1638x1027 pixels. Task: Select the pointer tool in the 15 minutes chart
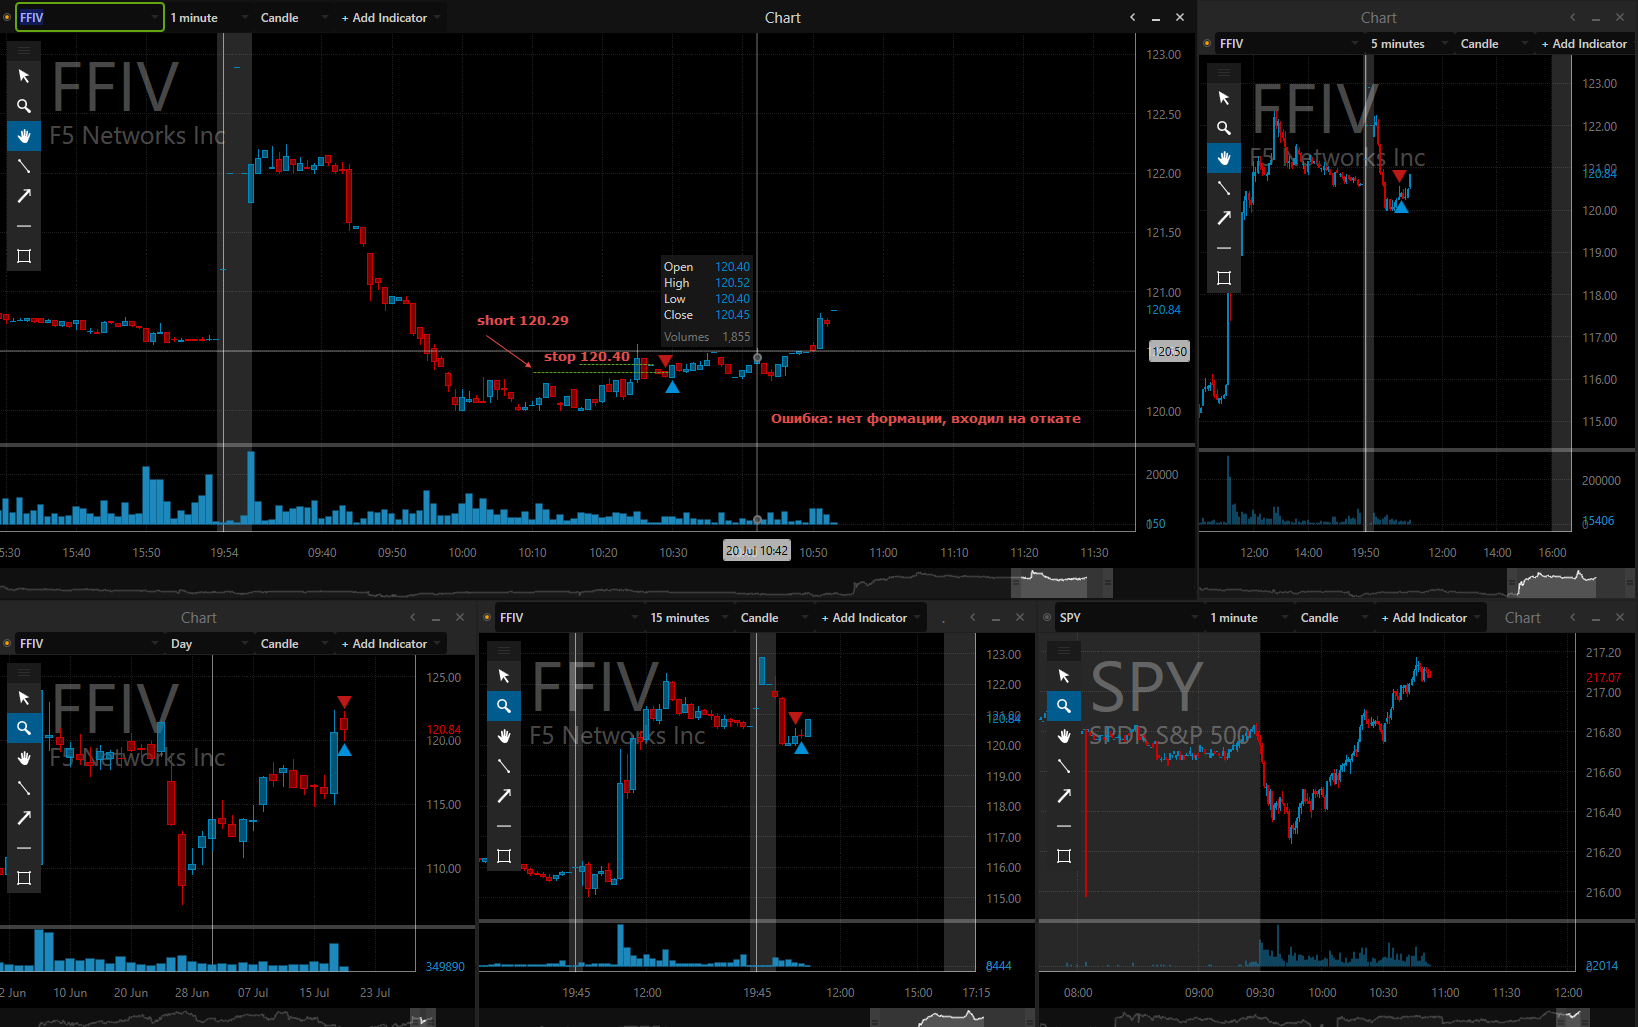[504, 676]
